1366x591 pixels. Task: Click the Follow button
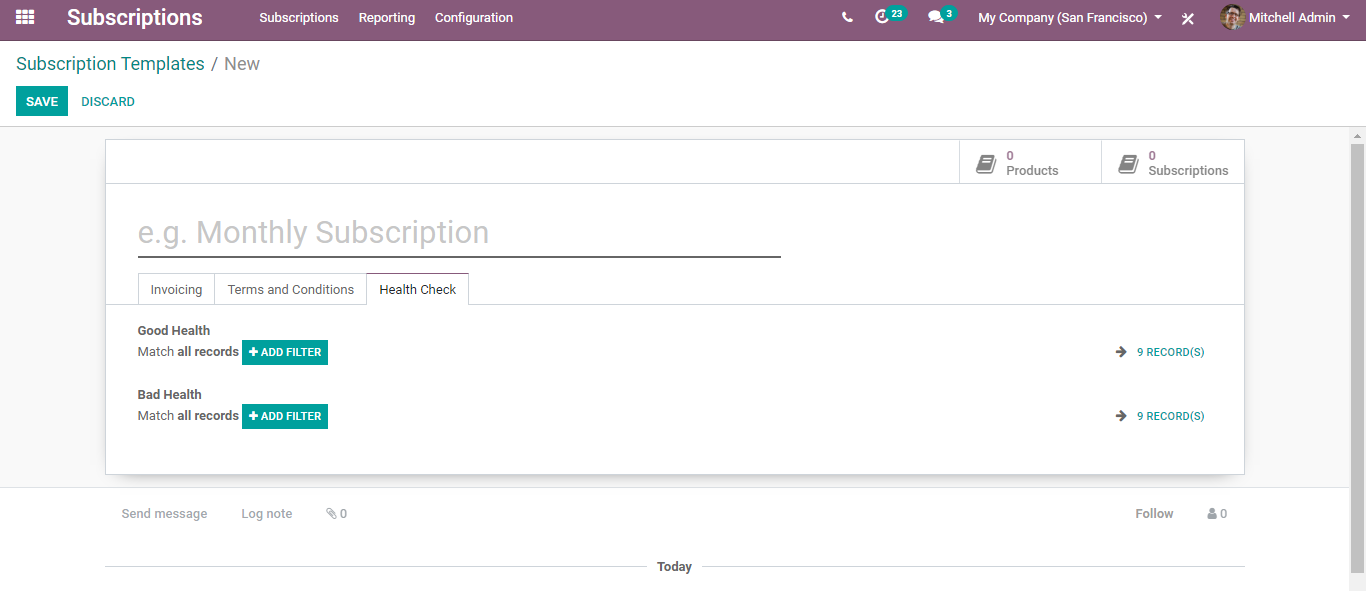coord(1154,514)
